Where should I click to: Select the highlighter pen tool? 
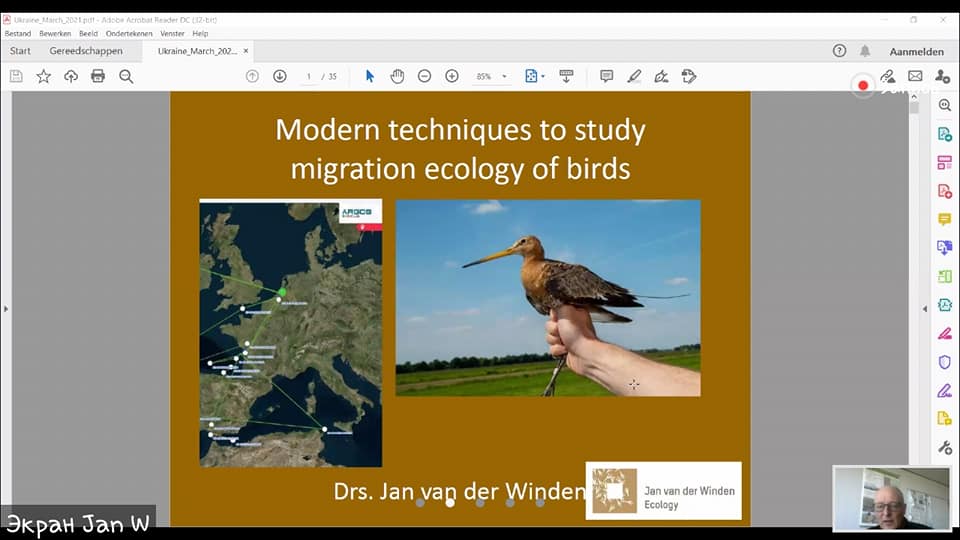click(x=634, y=76)
